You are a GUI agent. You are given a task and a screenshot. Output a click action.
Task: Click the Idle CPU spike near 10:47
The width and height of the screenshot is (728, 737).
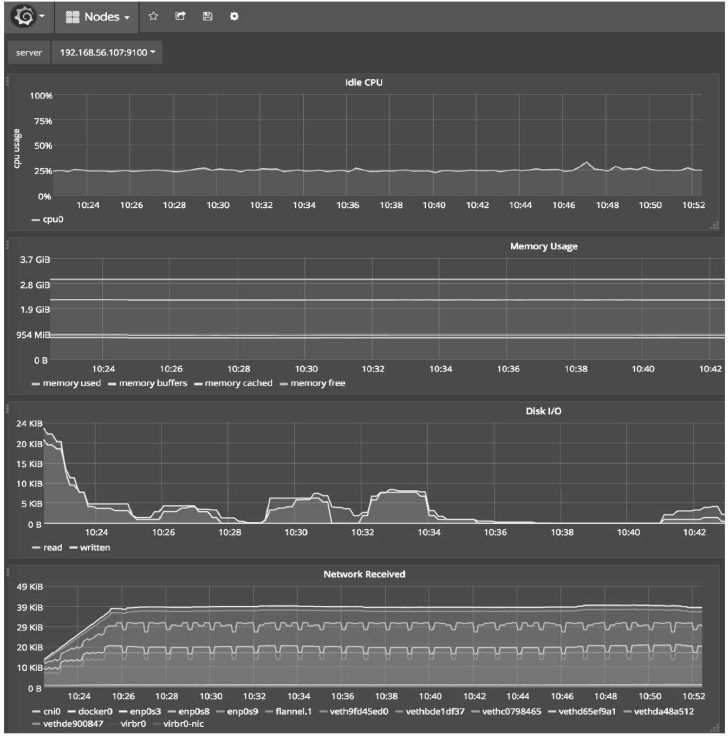[586, 163]
